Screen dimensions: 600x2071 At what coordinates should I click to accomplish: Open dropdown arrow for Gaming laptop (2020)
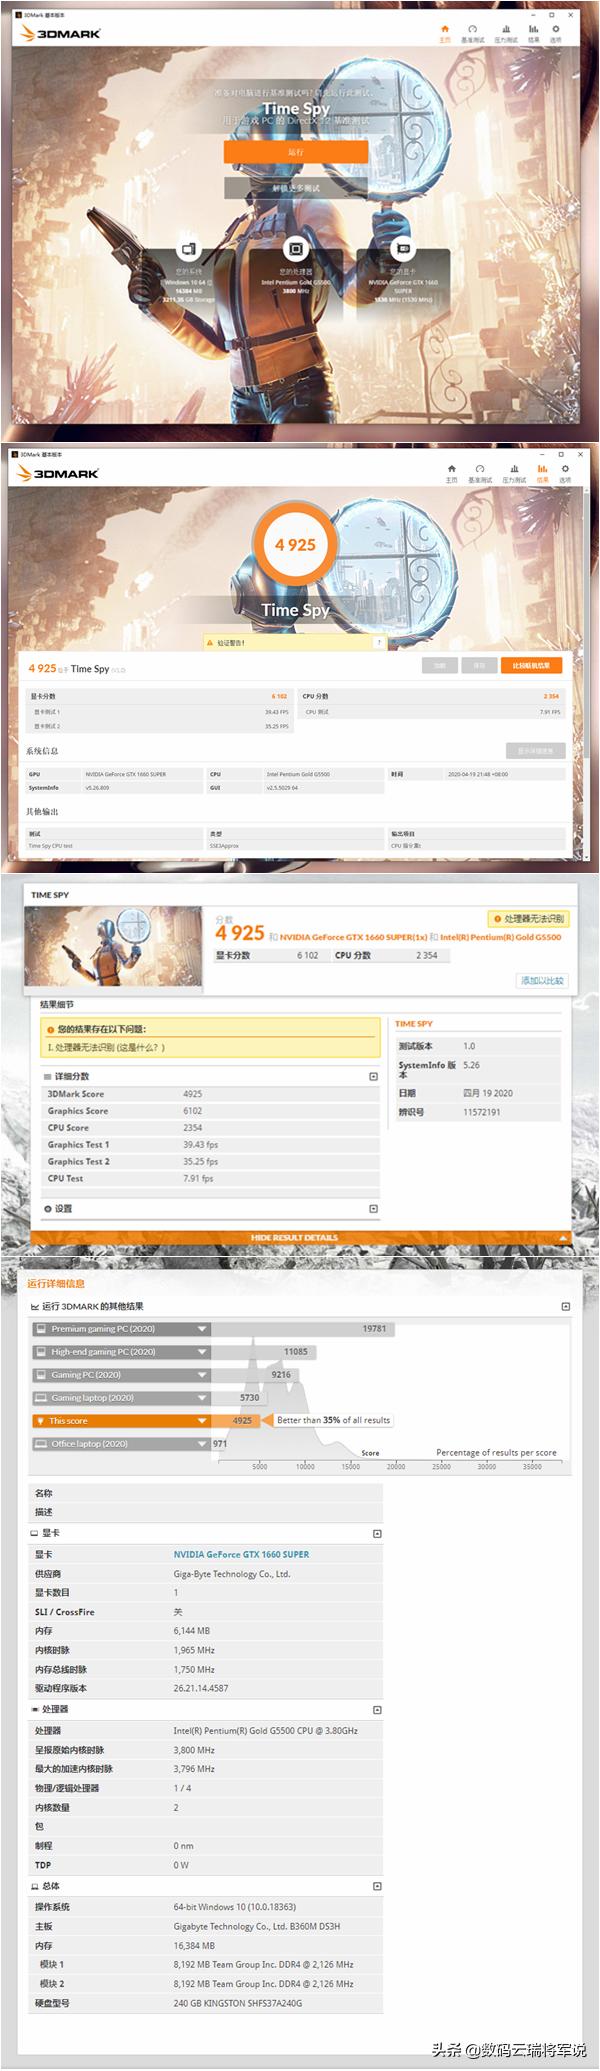pyautogui.click(x=202, y=1398)
